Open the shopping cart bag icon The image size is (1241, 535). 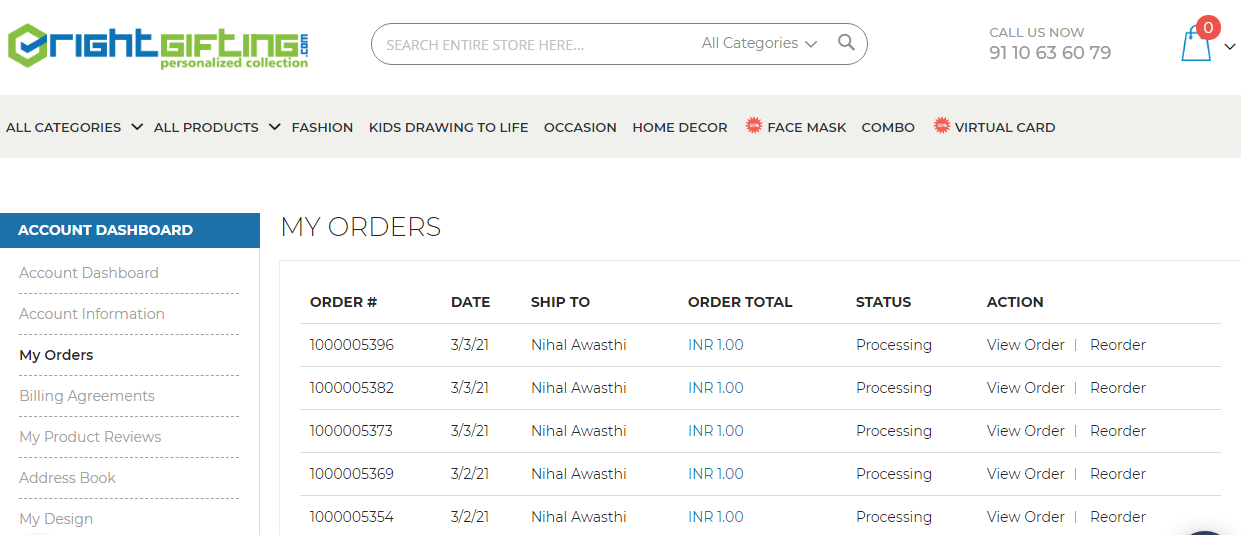[x=1196, y=45]
